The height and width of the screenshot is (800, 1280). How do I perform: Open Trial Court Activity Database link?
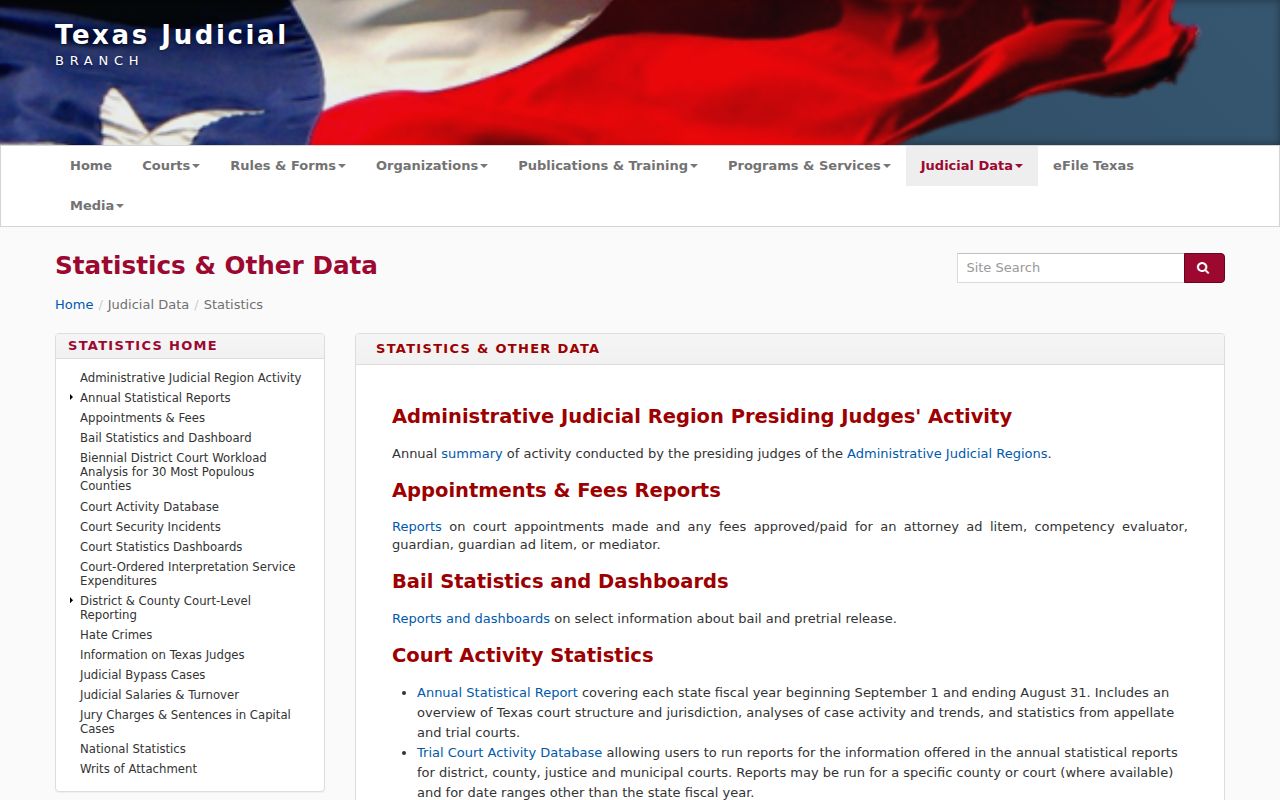[x=510, y=753]
